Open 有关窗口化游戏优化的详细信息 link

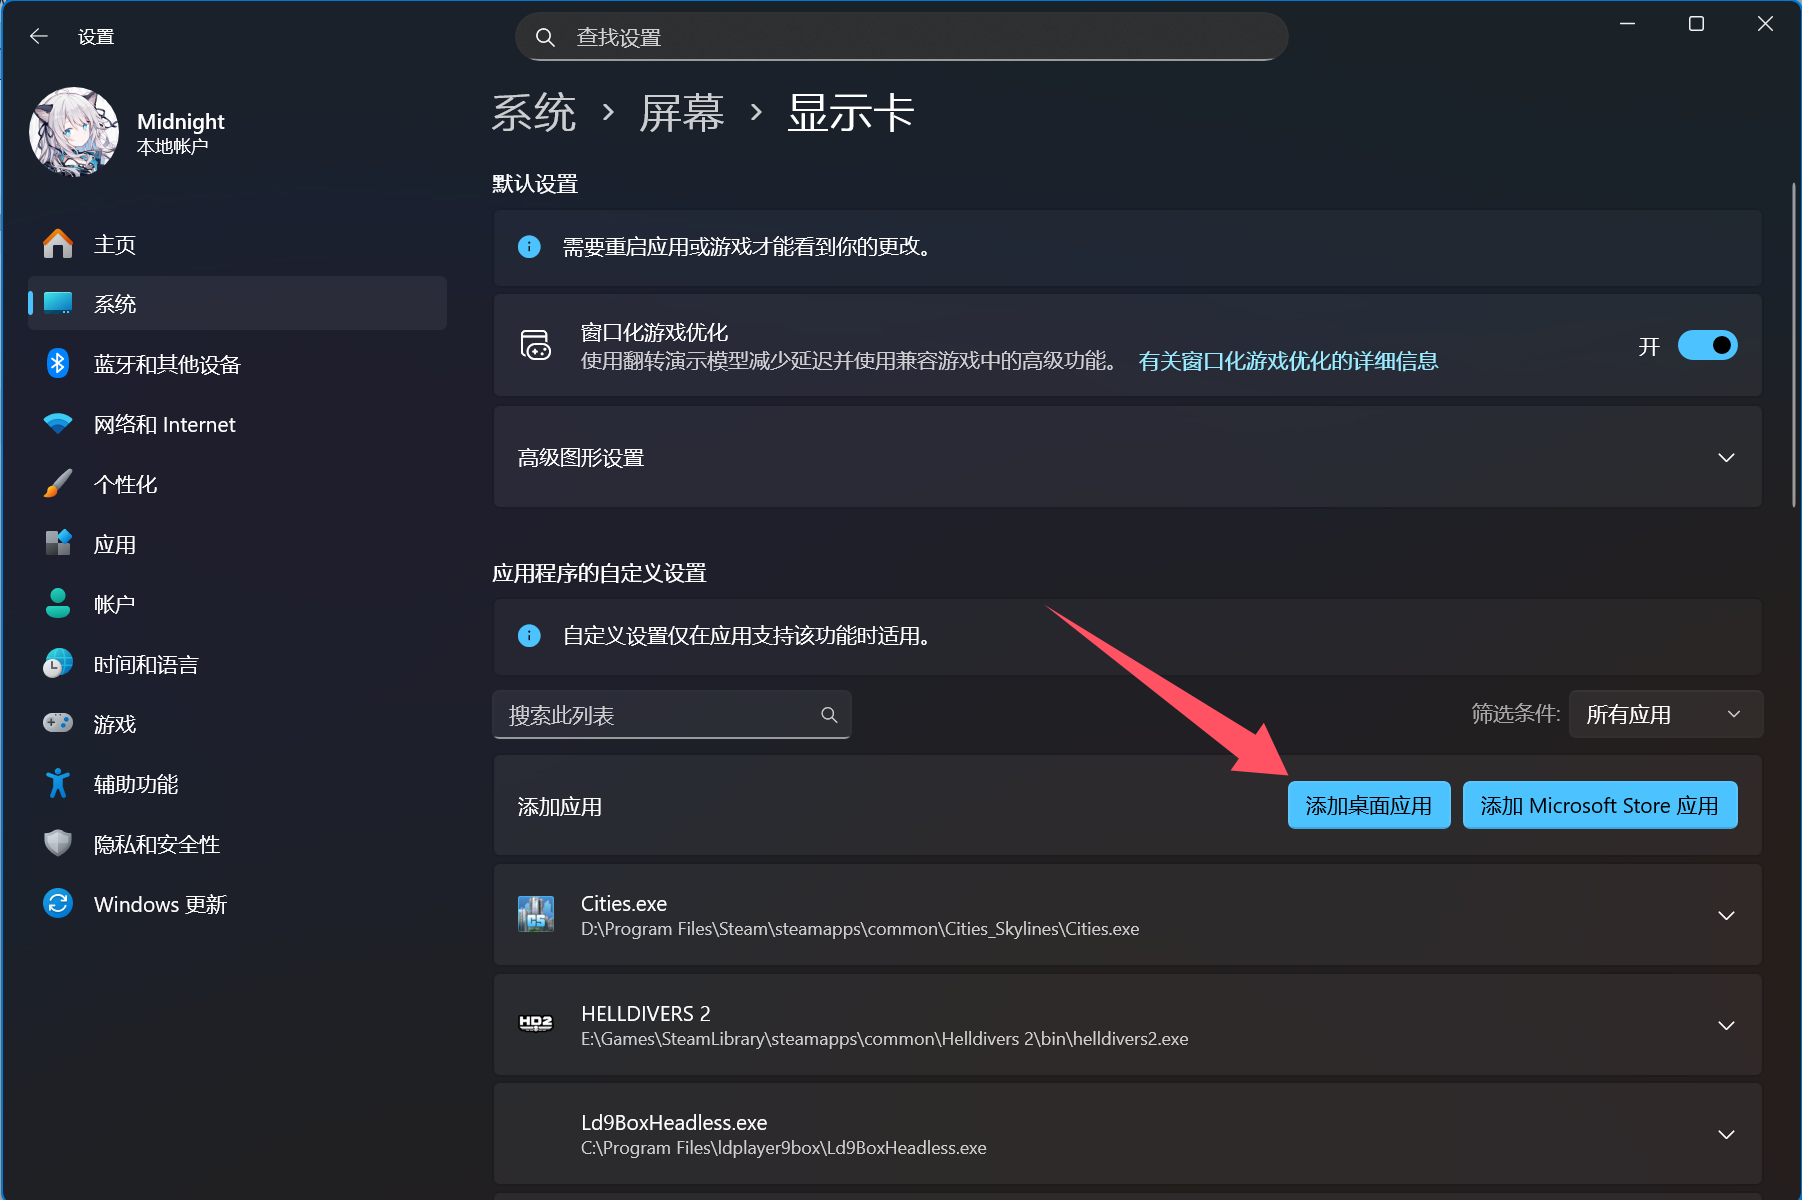[1288, 361]
